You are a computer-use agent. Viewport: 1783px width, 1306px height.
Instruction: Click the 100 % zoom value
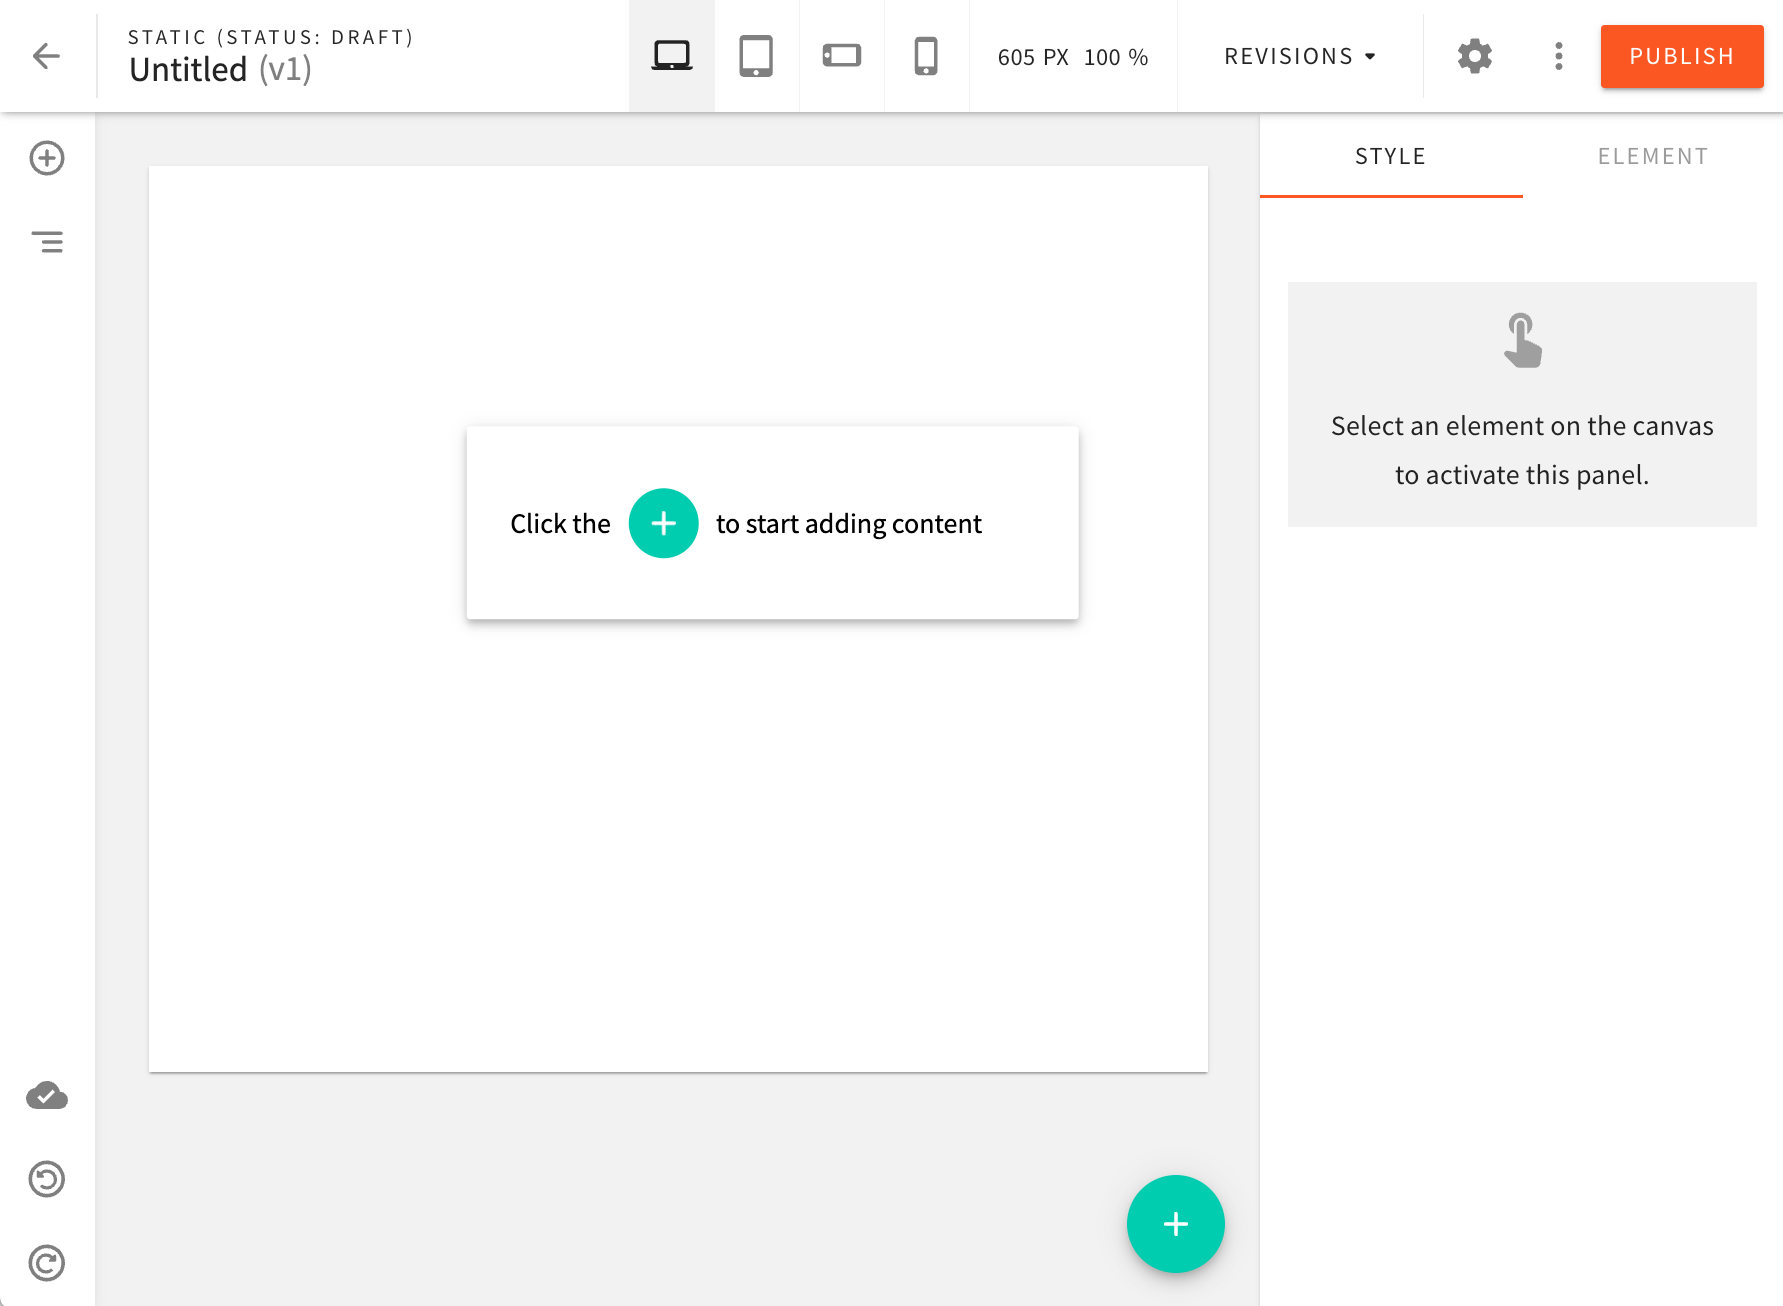1115,57
